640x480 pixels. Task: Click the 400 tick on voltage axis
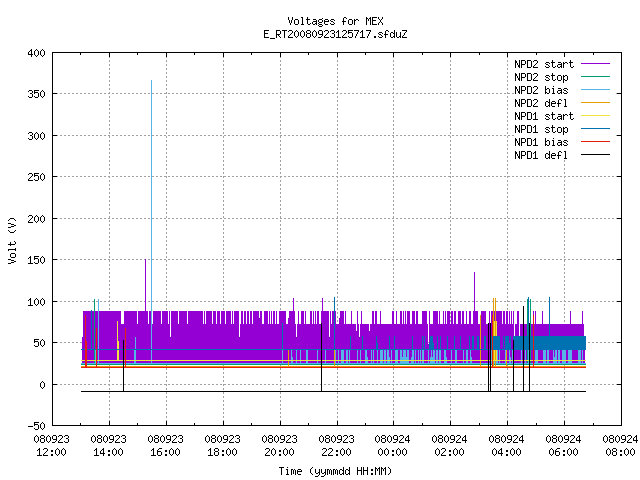click(x=36, y=53)
